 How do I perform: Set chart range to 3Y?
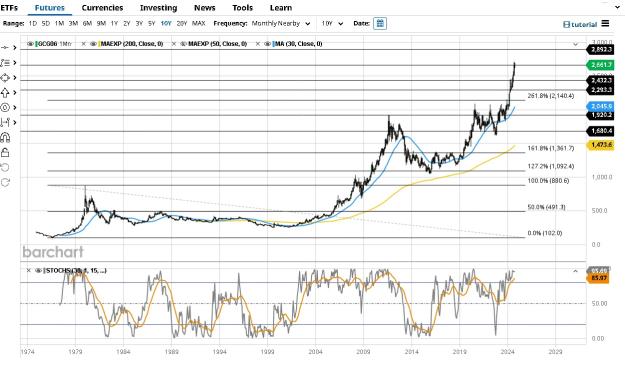(139, 24)
